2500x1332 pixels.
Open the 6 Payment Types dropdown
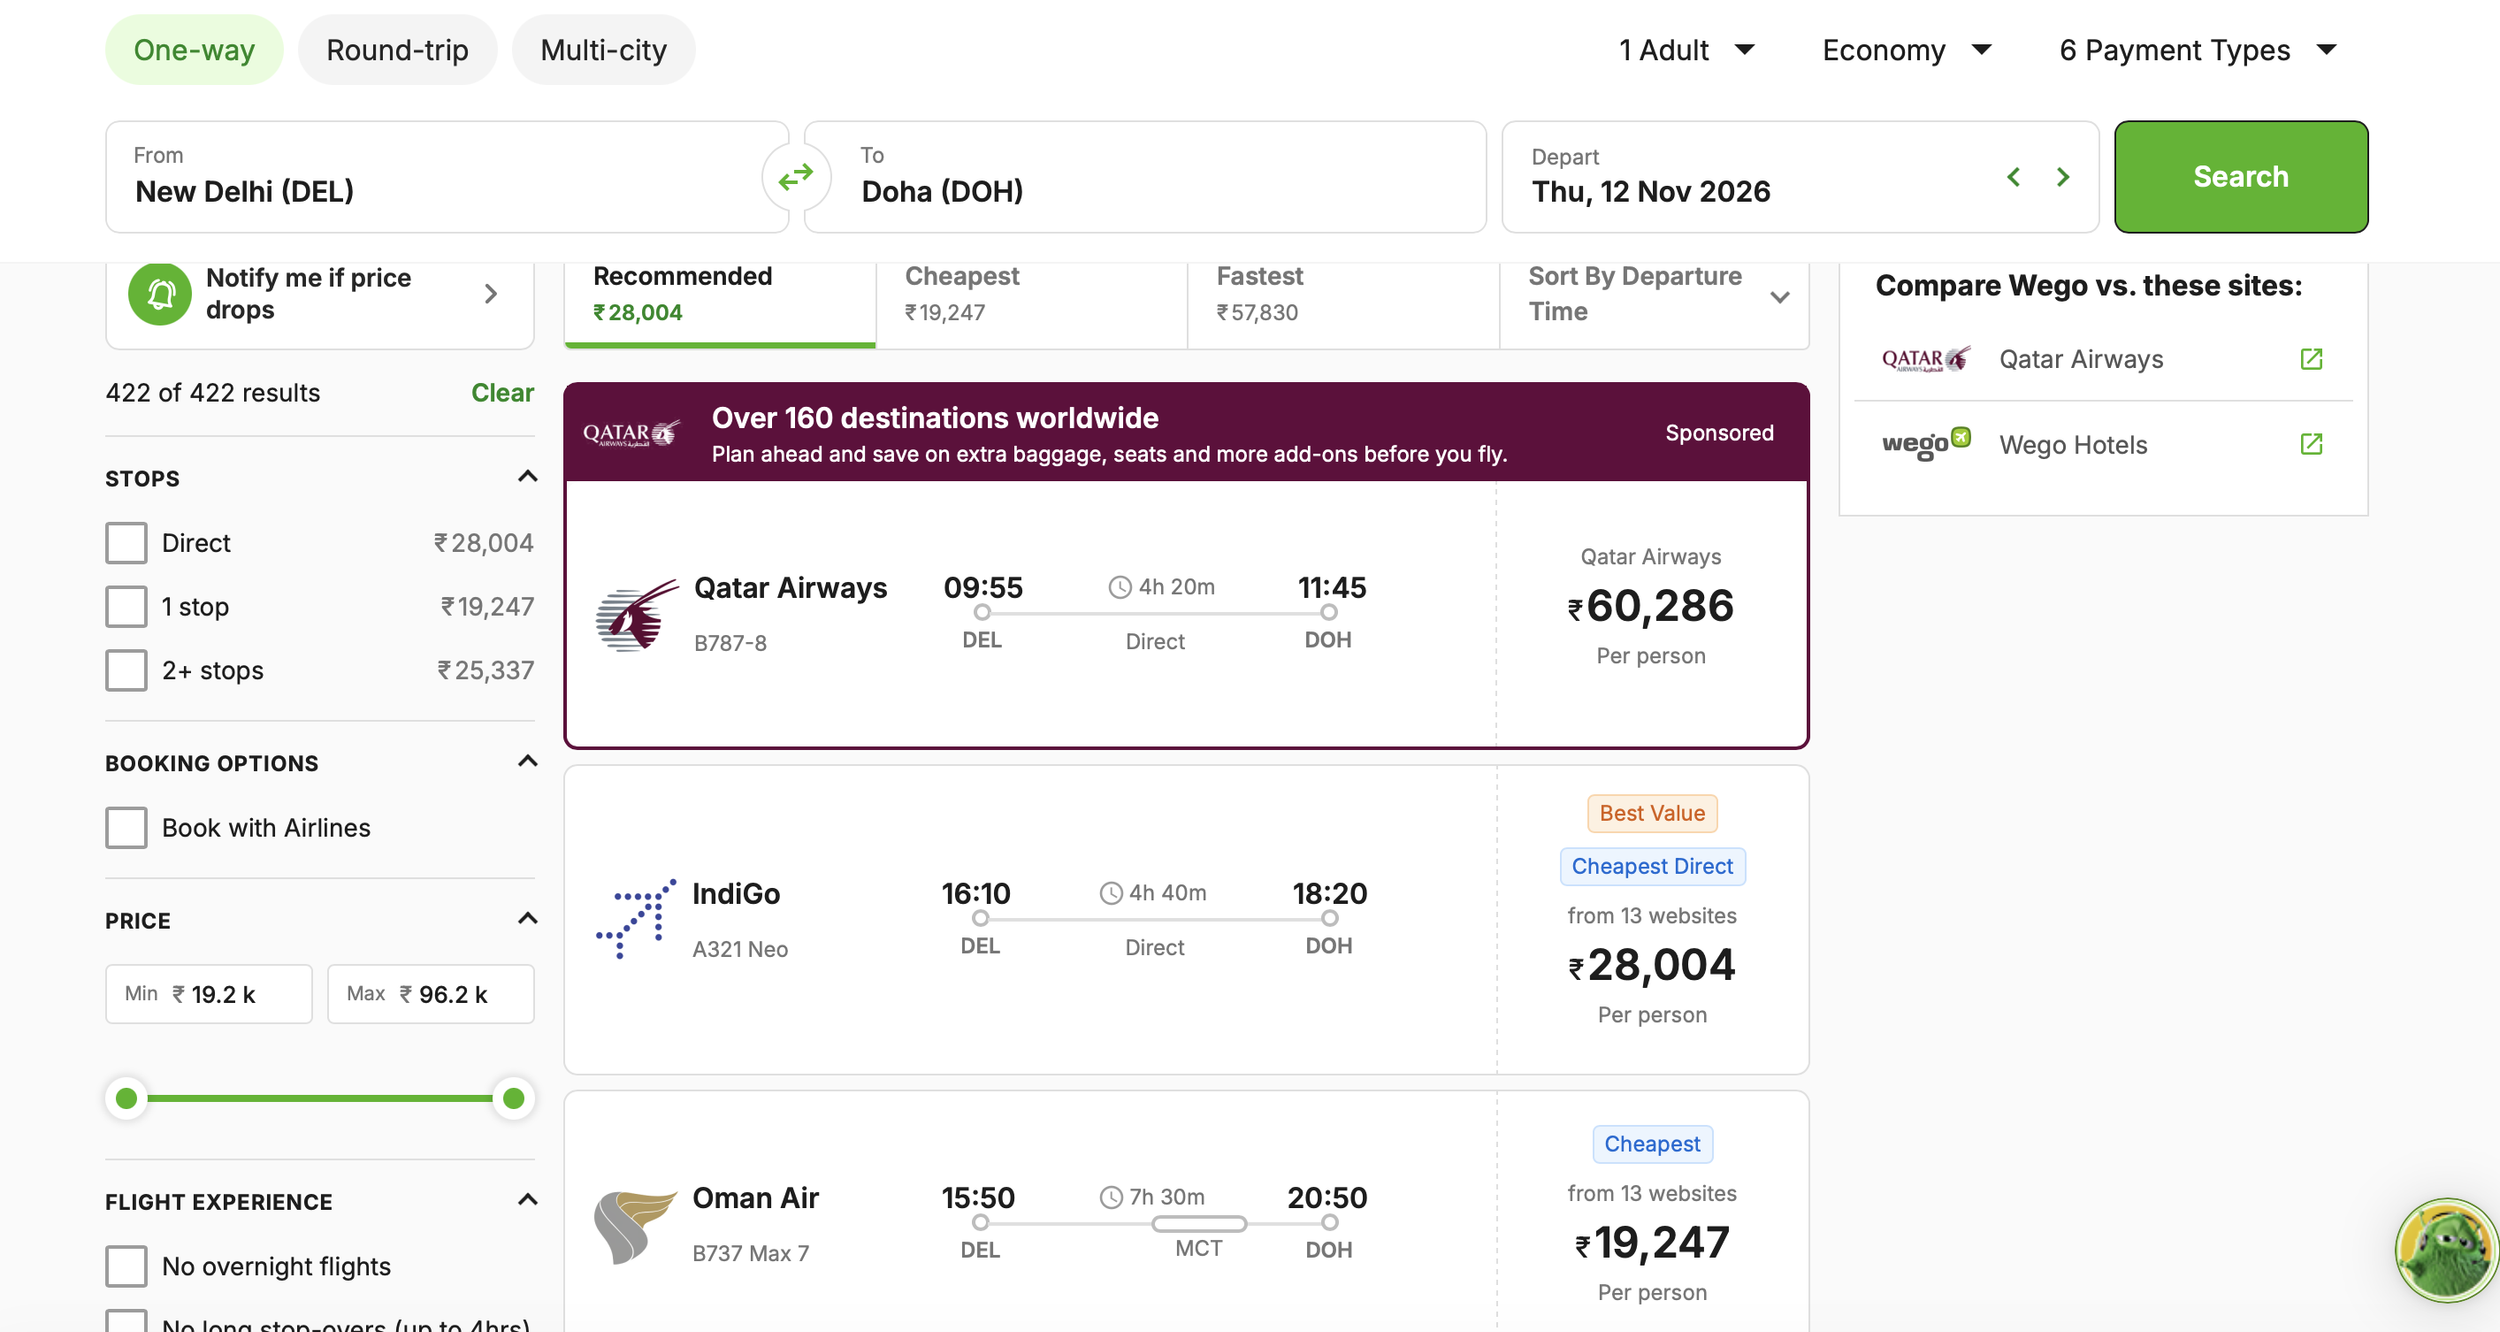coord(2198,50)
